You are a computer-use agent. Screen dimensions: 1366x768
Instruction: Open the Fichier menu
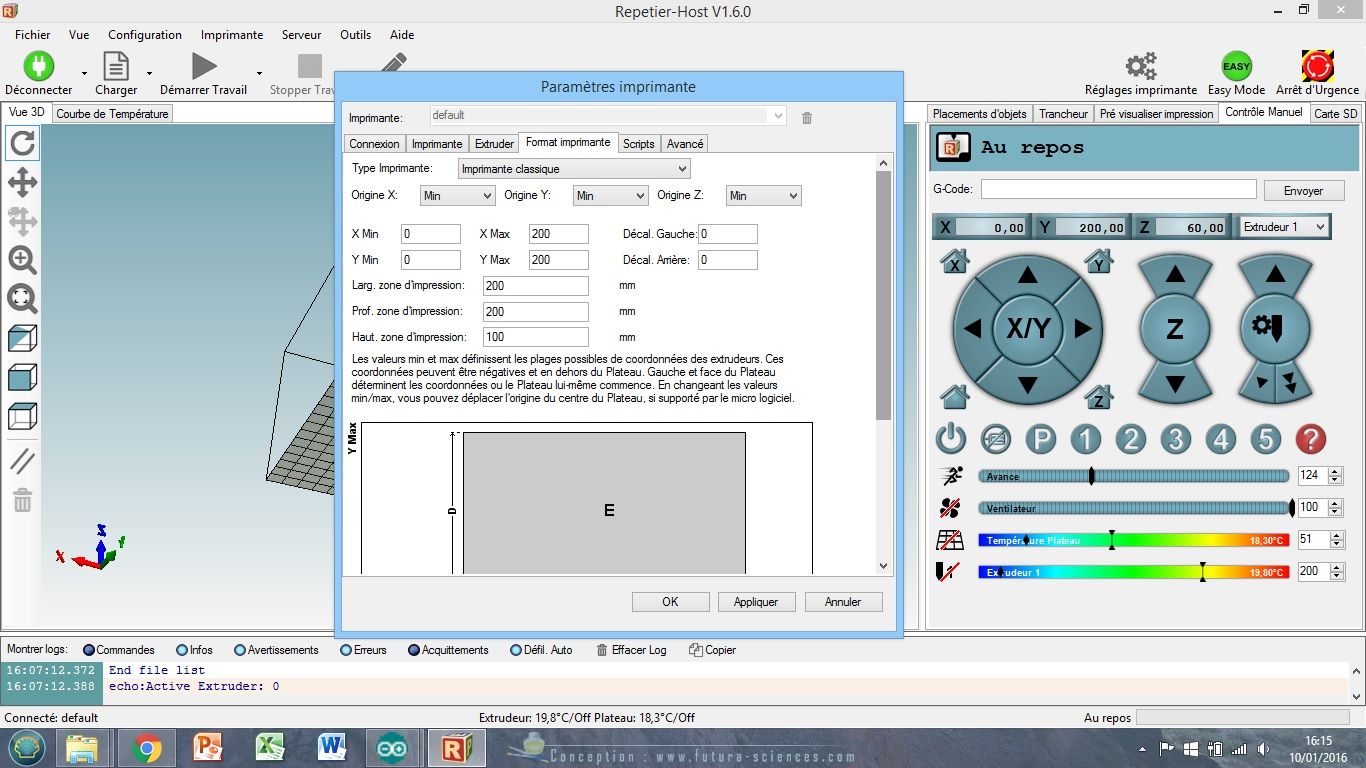(33, 35)
